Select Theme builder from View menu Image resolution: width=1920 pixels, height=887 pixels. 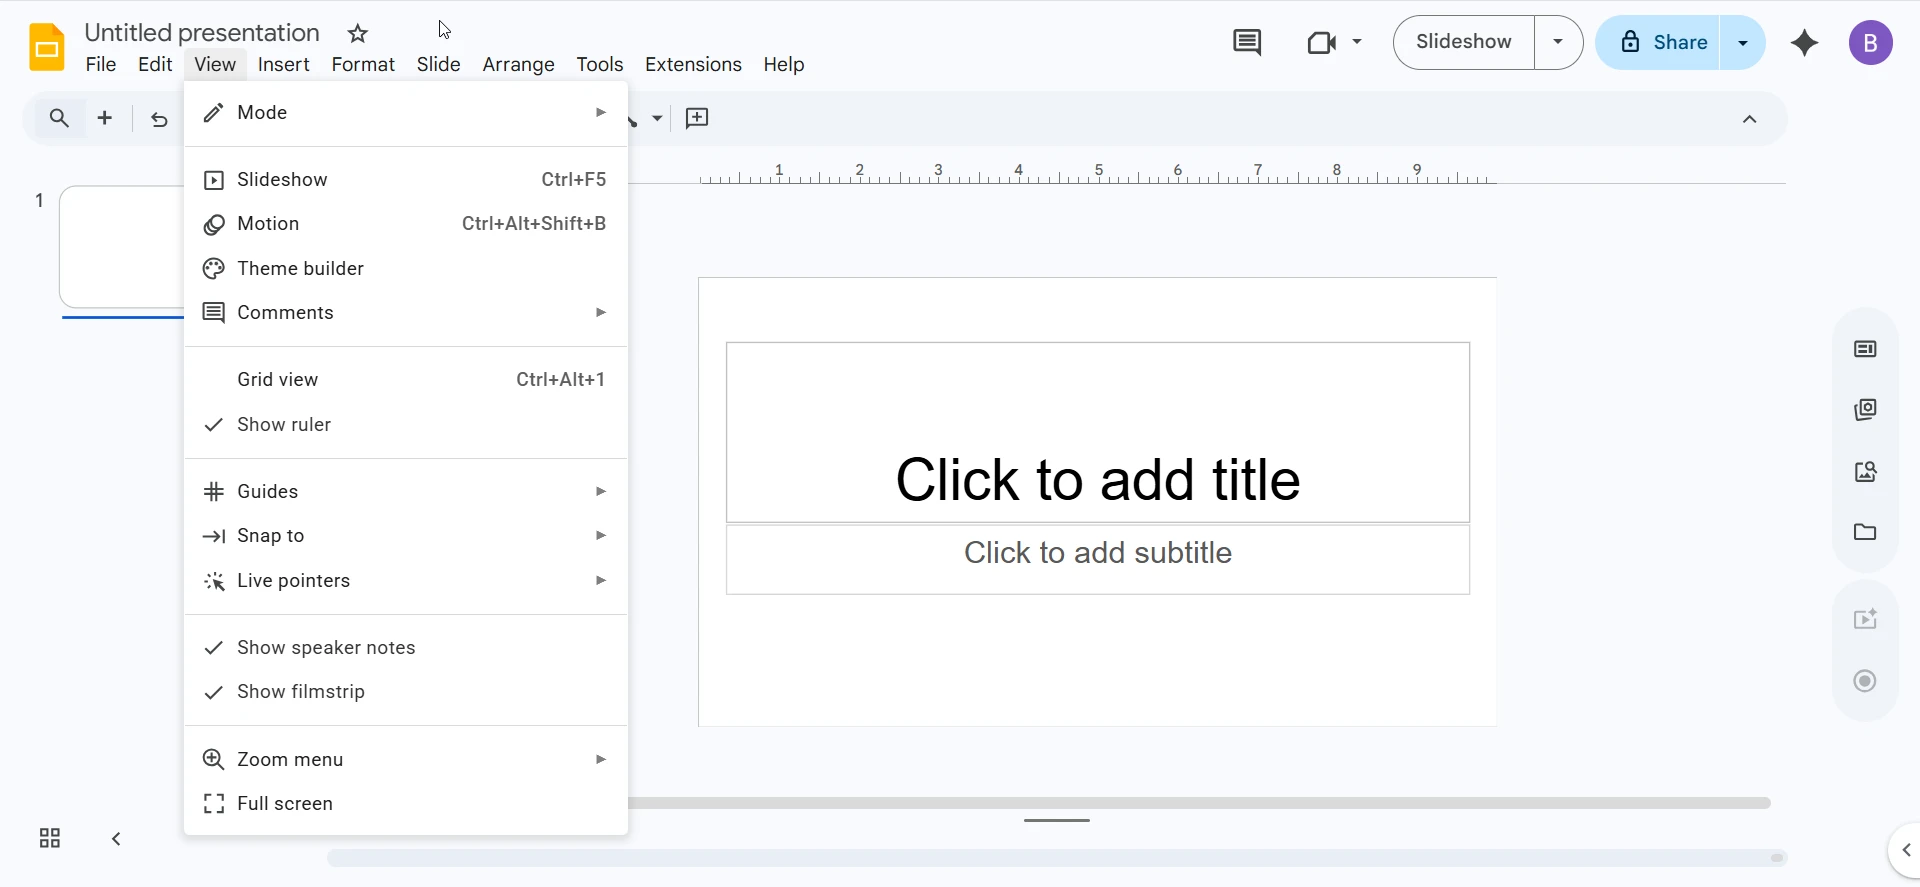pos(300,269)
